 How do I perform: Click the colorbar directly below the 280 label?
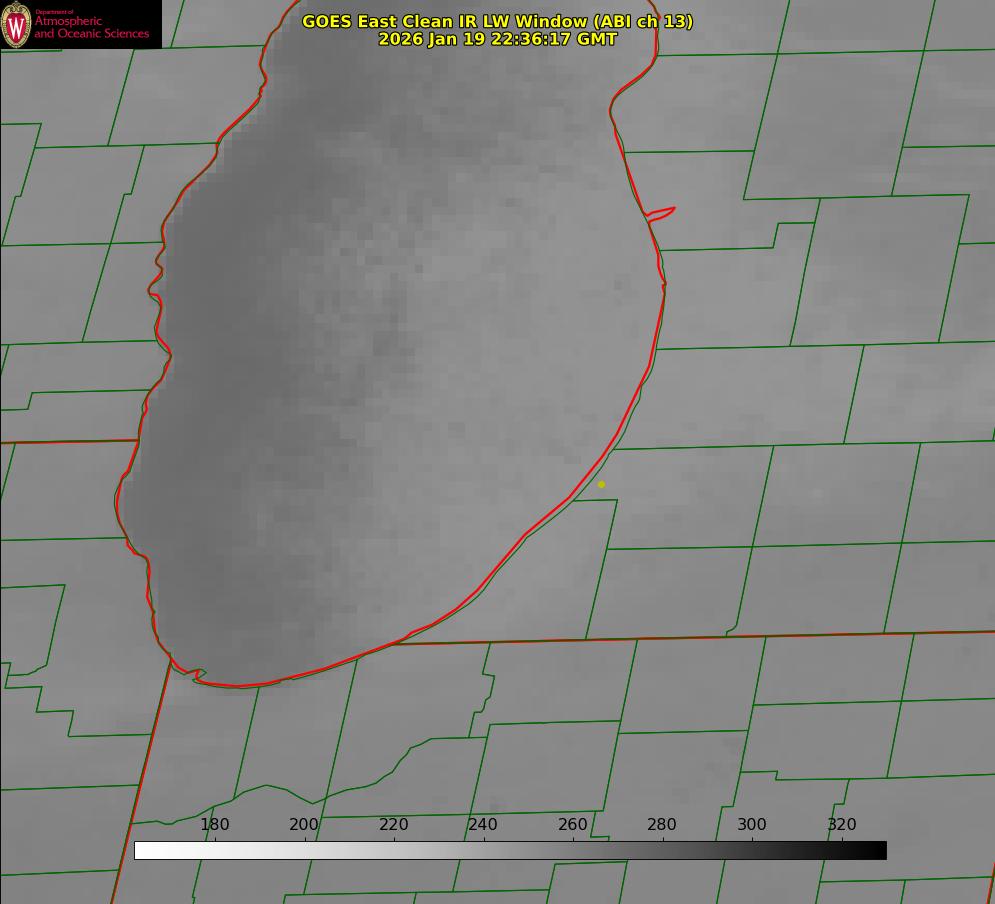662,850
